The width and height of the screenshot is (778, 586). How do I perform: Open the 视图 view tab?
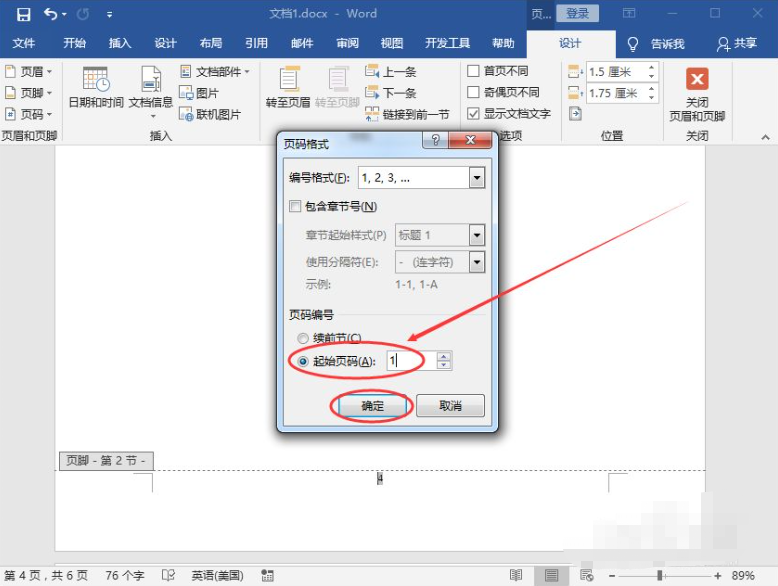click(392, 44)
